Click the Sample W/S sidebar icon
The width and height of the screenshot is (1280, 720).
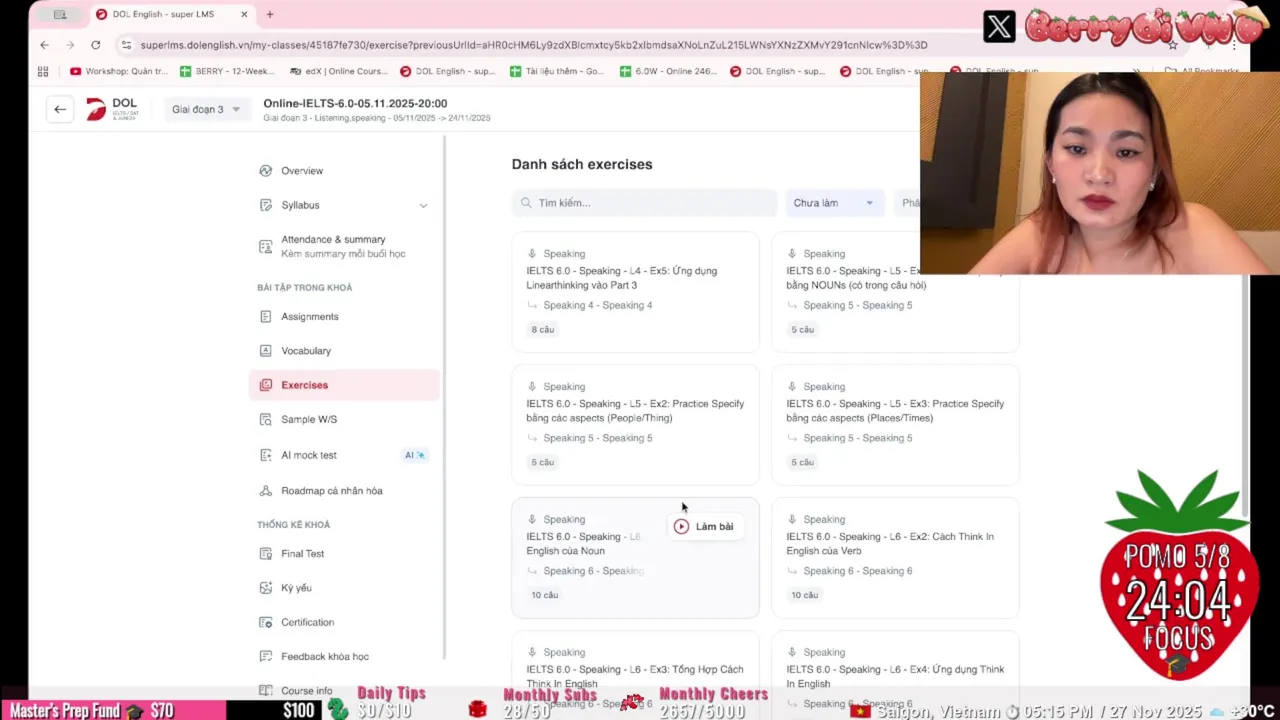265,419
